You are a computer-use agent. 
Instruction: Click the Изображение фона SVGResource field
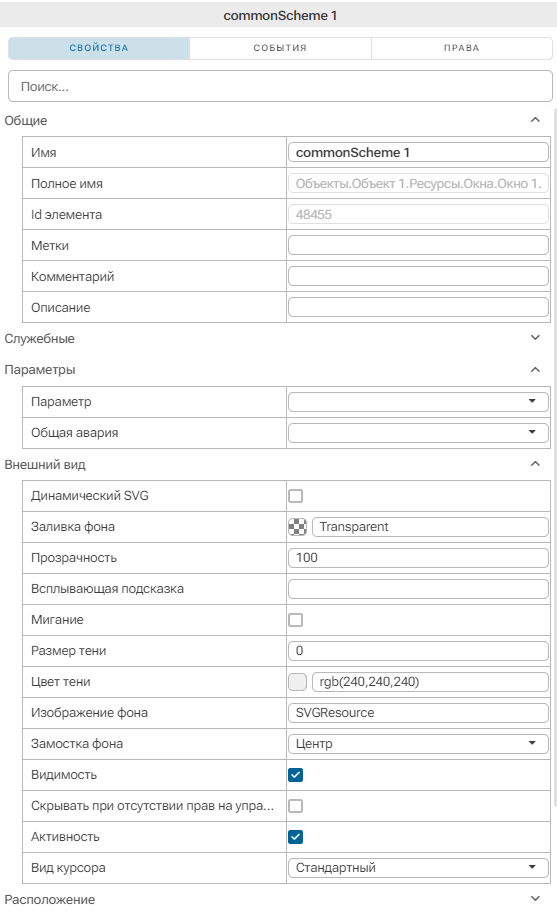tap(418, 713)
